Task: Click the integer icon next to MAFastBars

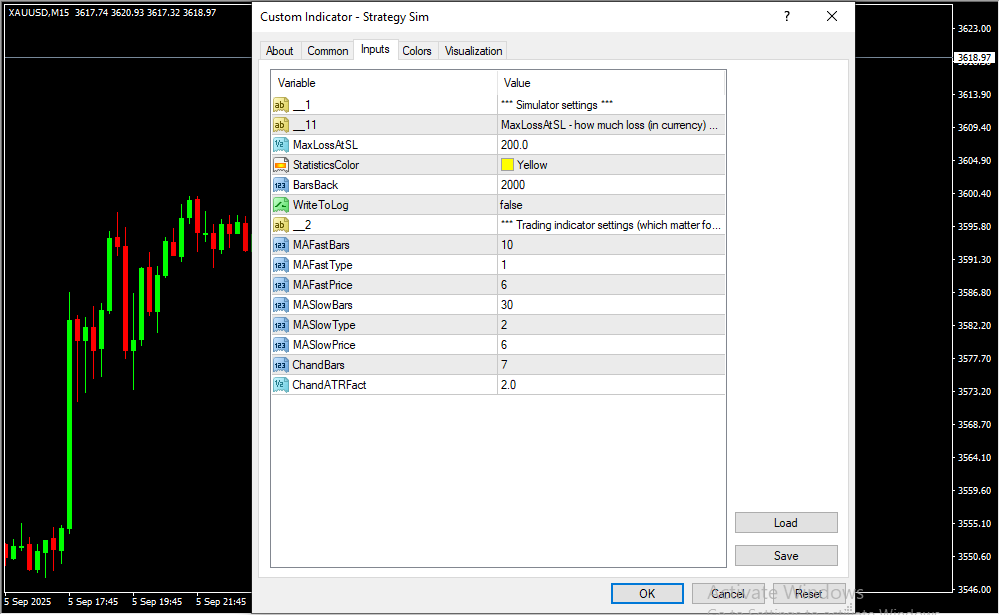Action: click(x=280, y=245)
